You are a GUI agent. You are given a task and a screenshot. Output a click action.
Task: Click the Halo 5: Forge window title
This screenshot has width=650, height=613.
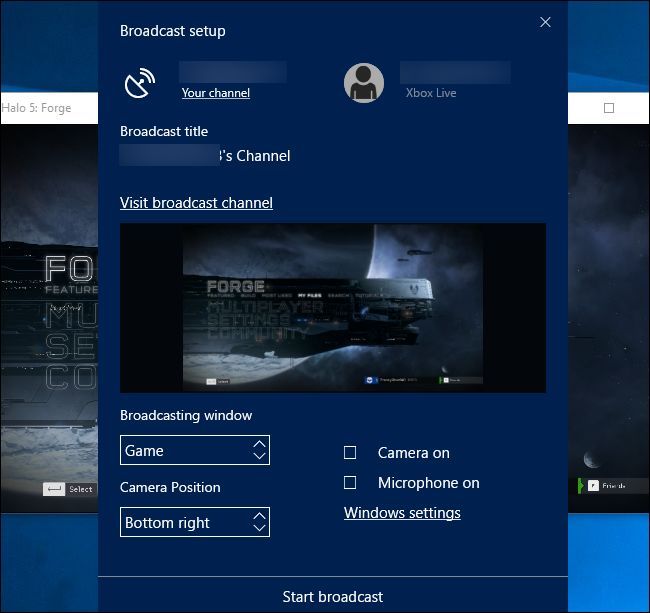click(x=36, y=108)
